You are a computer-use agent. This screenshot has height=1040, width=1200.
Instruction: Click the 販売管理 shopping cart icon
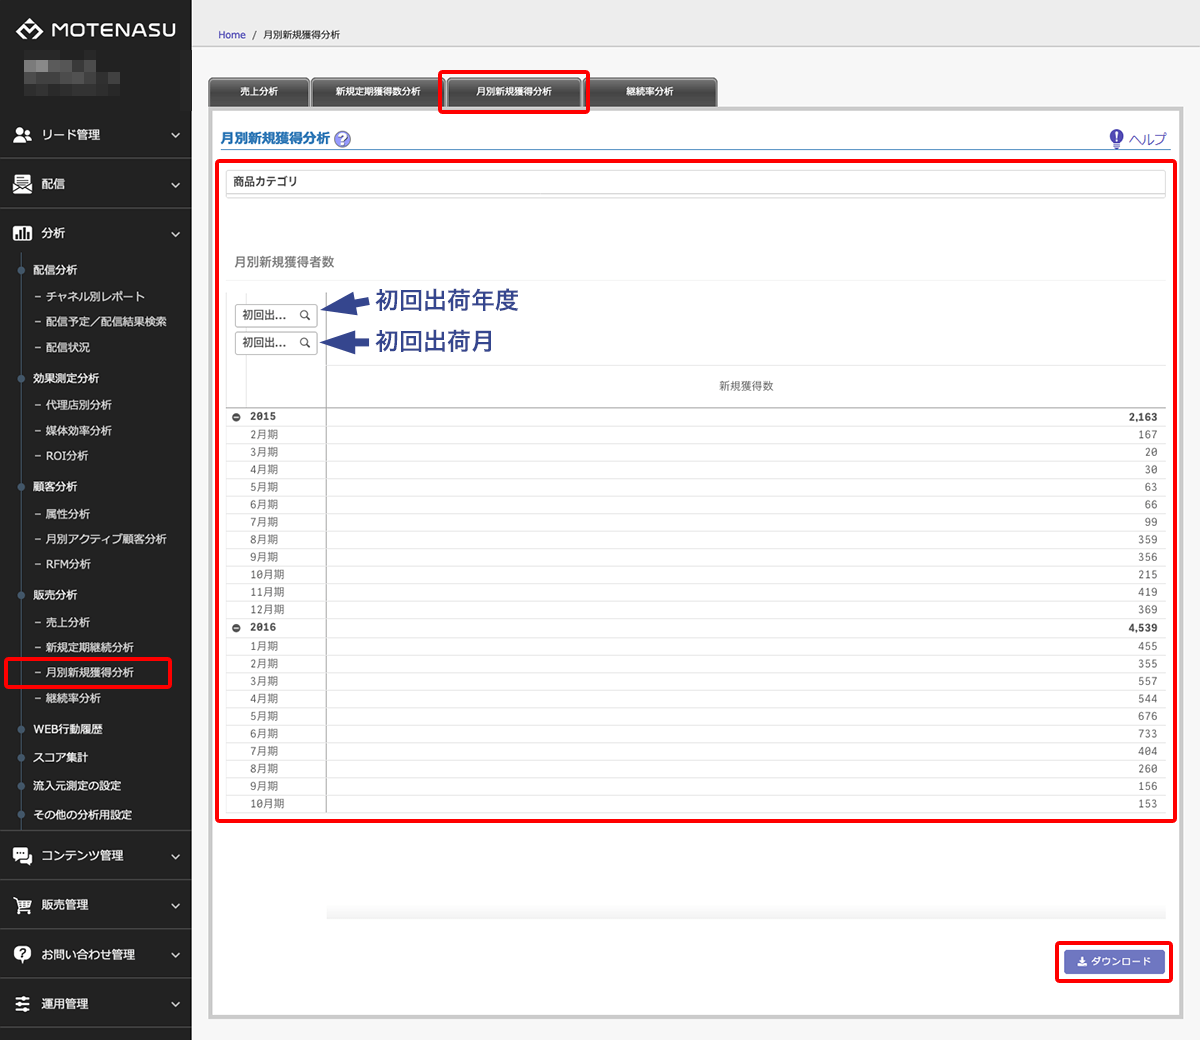tap(22, 905)
